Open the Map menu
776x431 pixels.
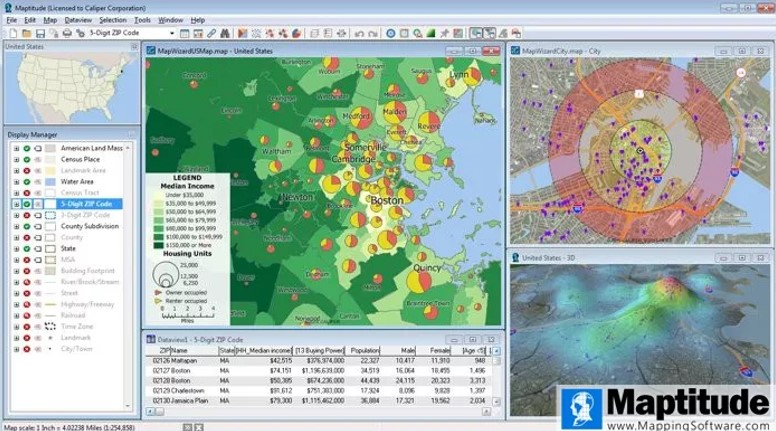[x=50, y=20]
